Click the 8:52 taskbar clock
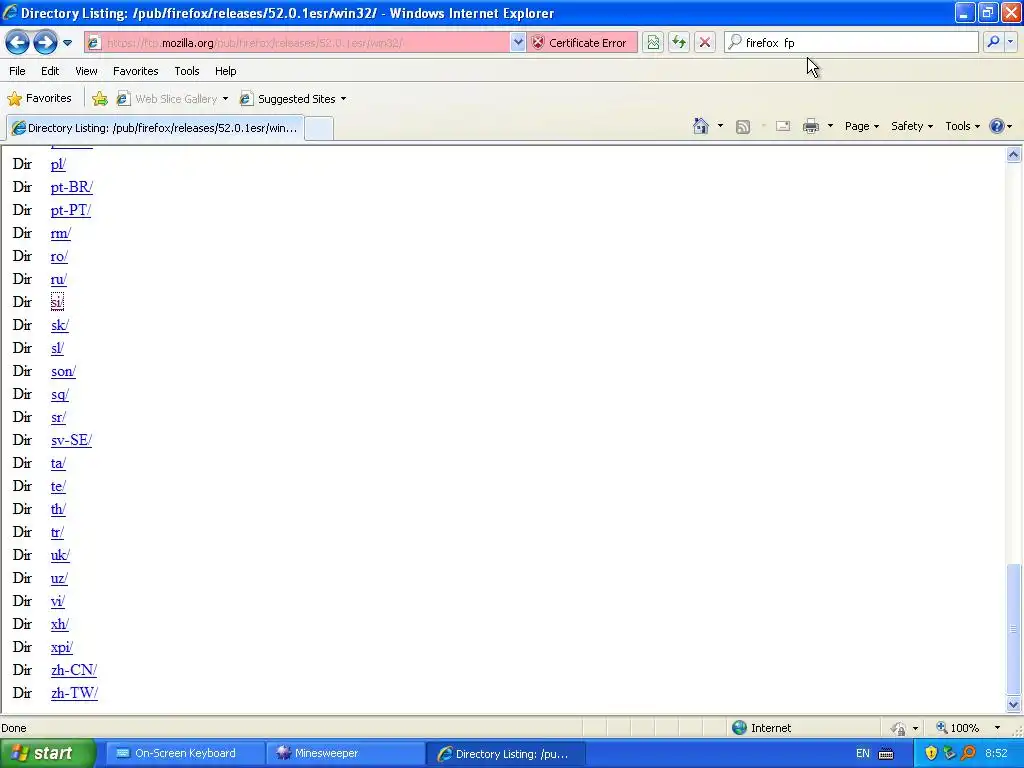This screenshot has width=1024, height=768. [996, 754]
